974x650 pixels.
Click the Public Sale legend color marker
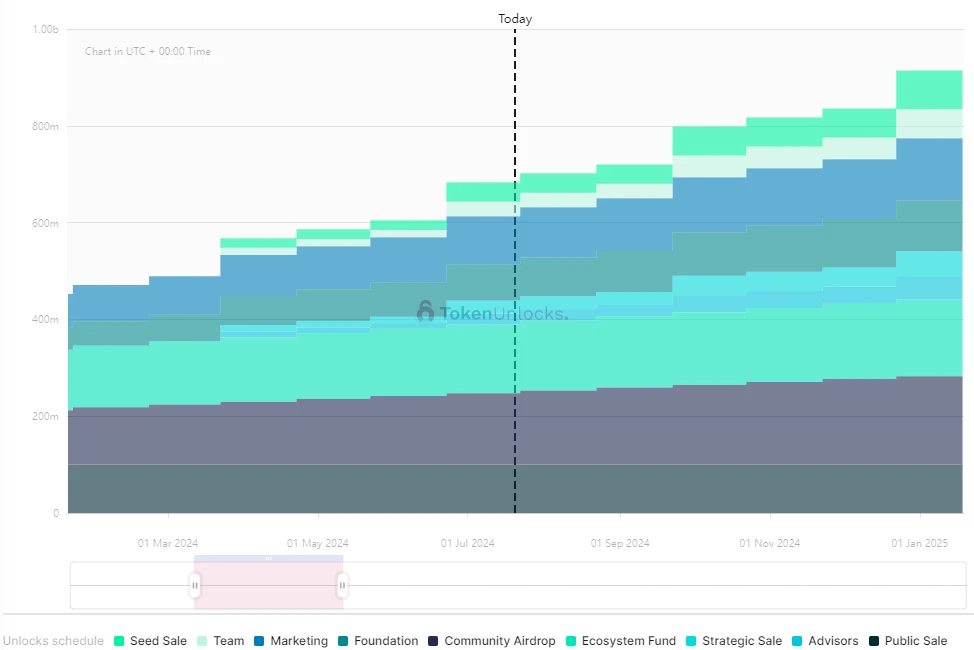click(874, 641)
